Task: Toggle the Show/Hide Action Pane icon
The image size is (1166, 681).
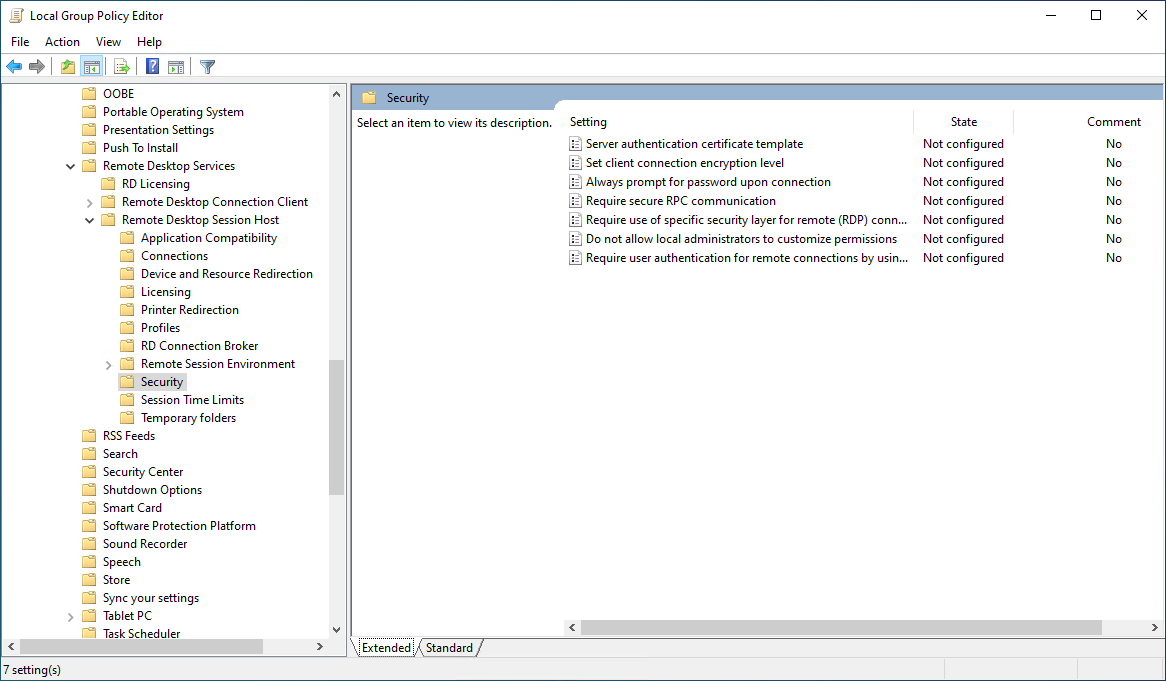Action: tap(176, 66)
